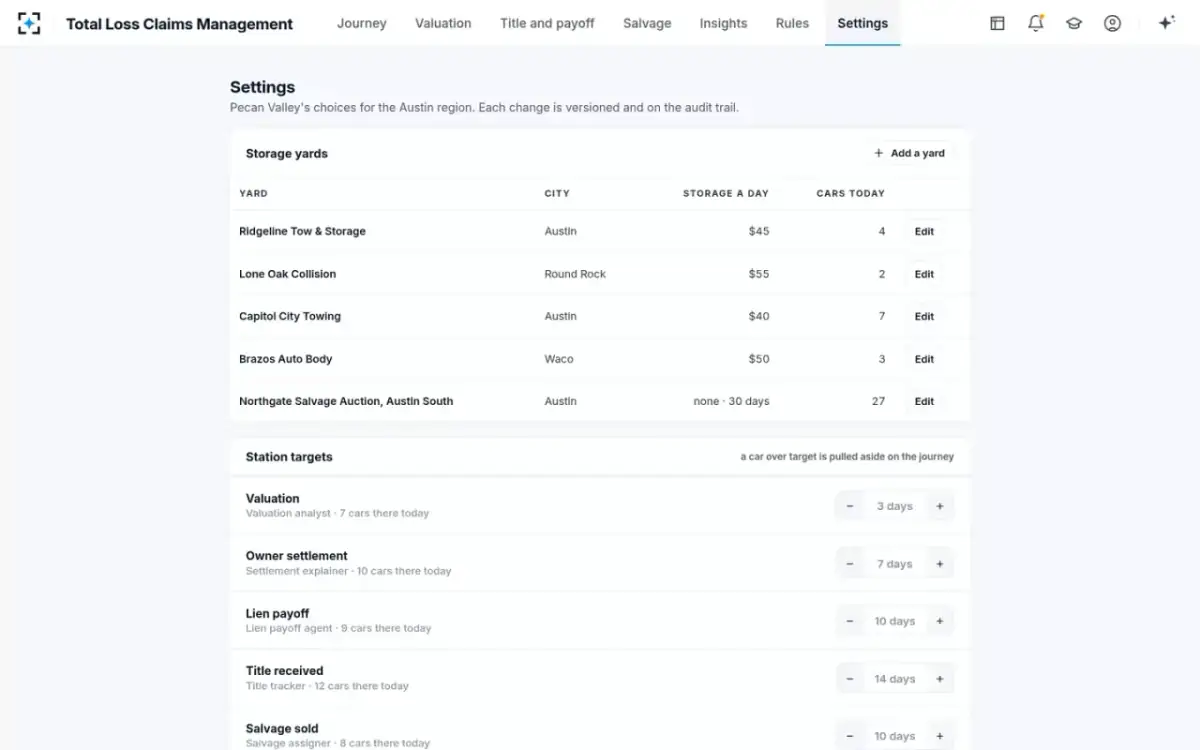Decrease Valuation target with minus
The width and height of the screenshot is (1200, 750).
[850, 506]
